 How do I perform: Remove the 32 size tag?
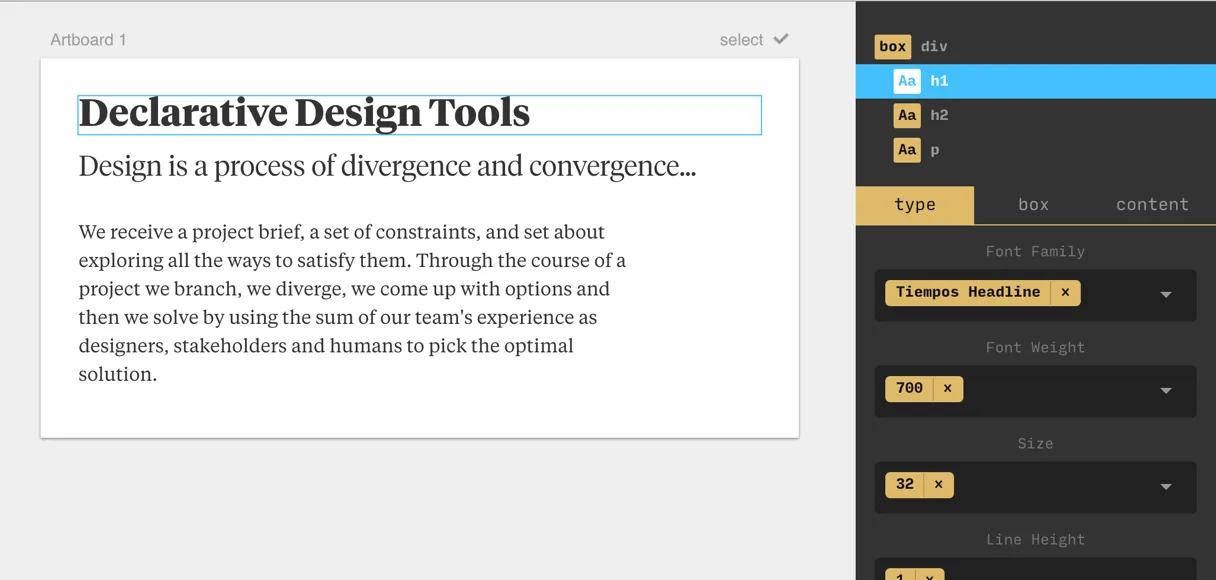coord(938,484)
